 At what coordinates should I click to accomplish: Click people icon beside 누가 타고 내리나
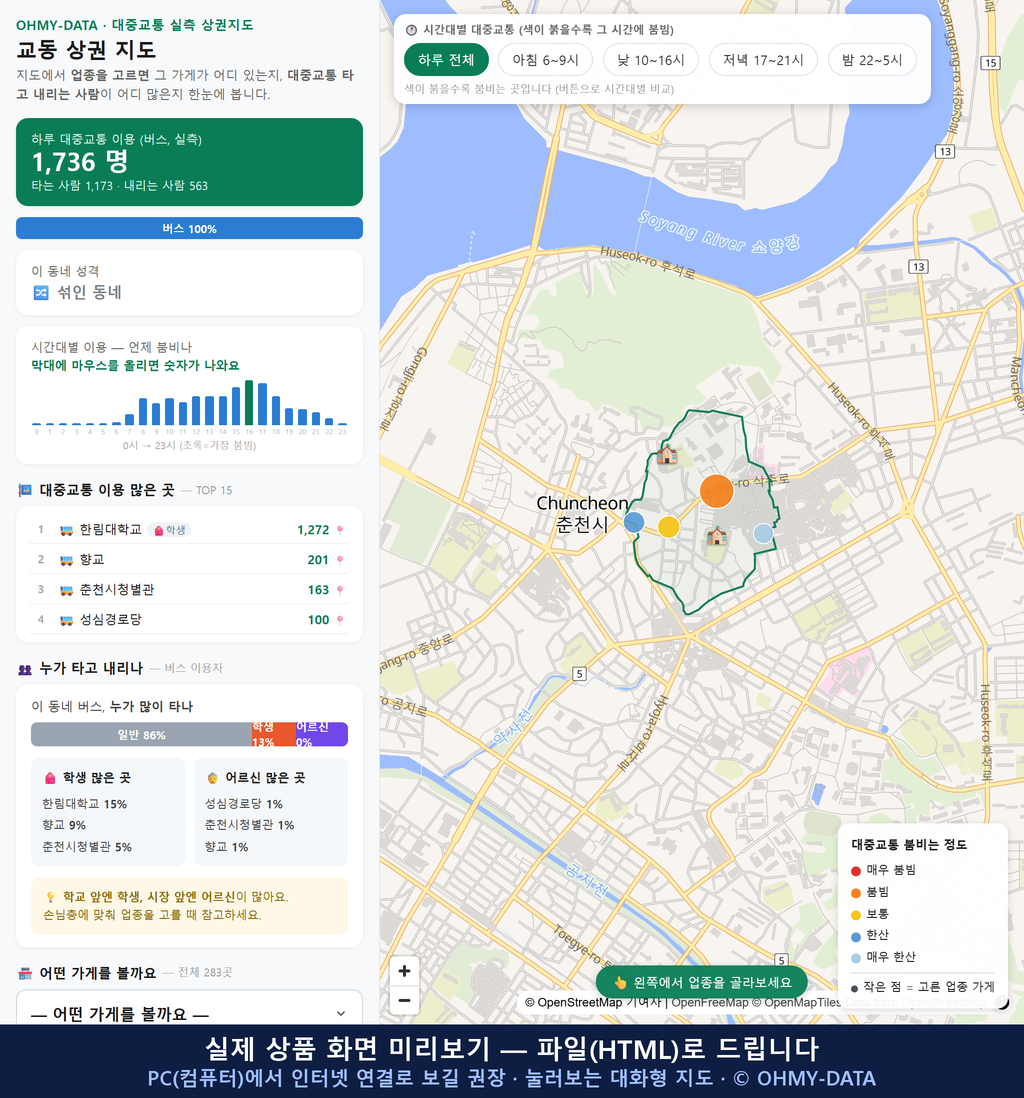click(x=25, y=669)
